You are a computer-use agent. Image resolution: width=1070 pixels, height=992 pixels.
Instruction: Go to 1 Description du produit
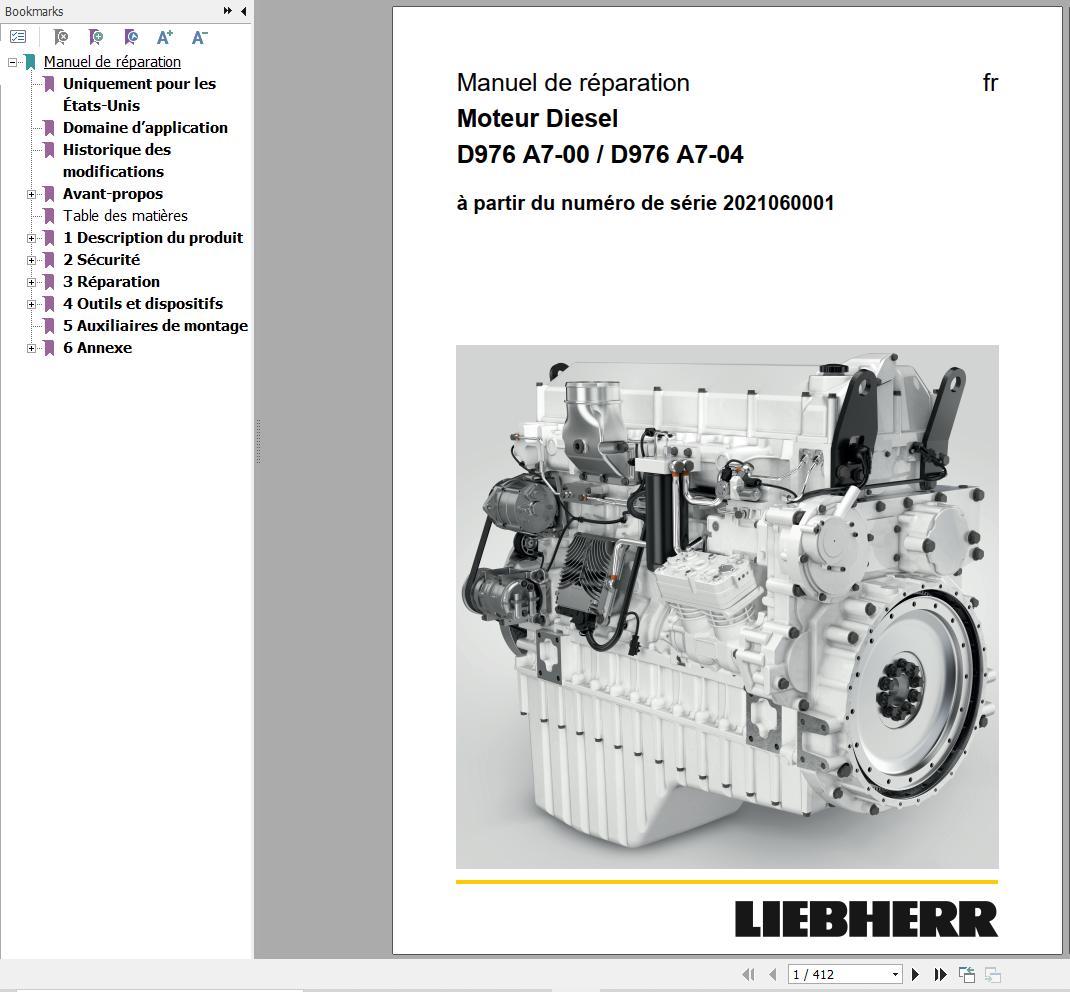click(153, 237)
